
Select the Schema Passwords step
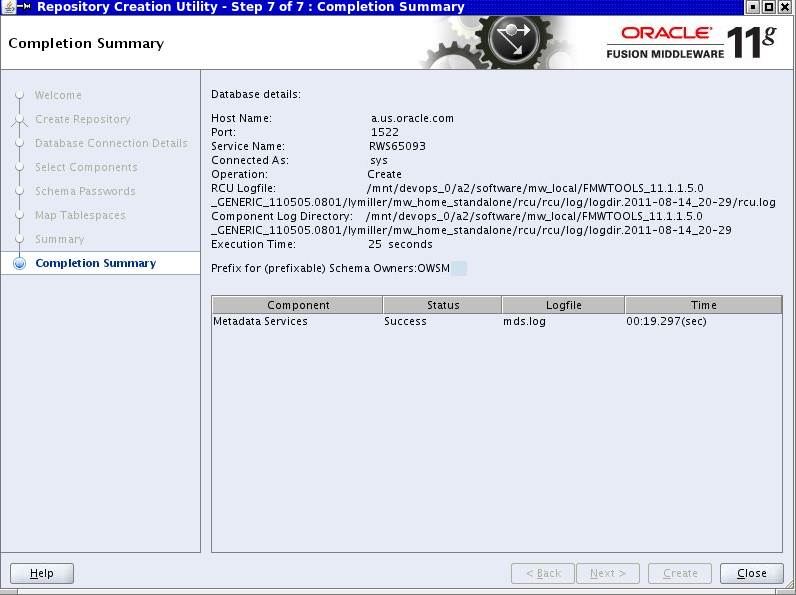(85, 191)
